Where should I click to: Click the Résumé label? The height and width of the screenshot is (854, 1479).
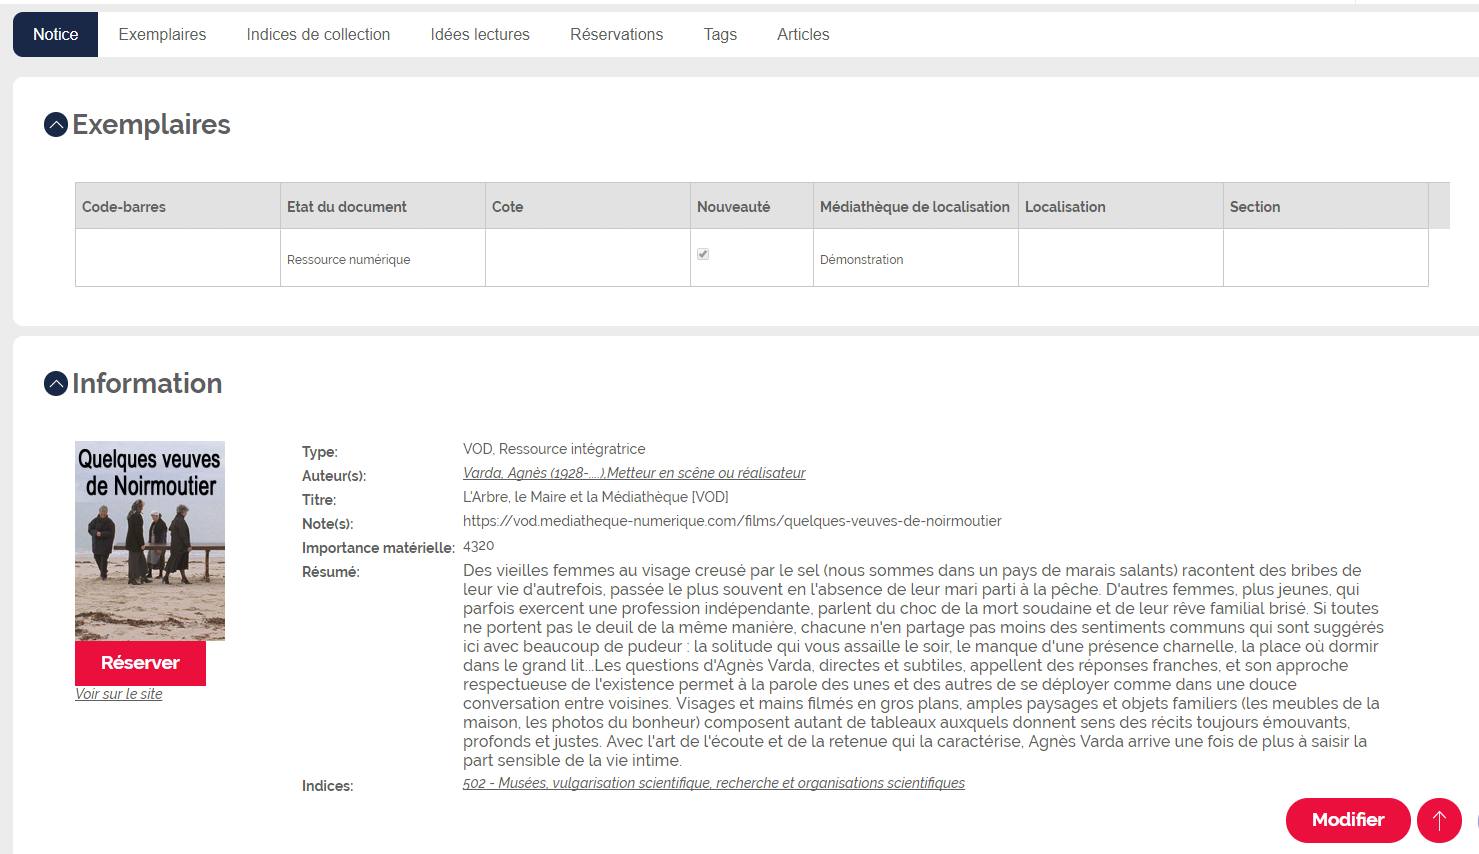pos(331,572)
